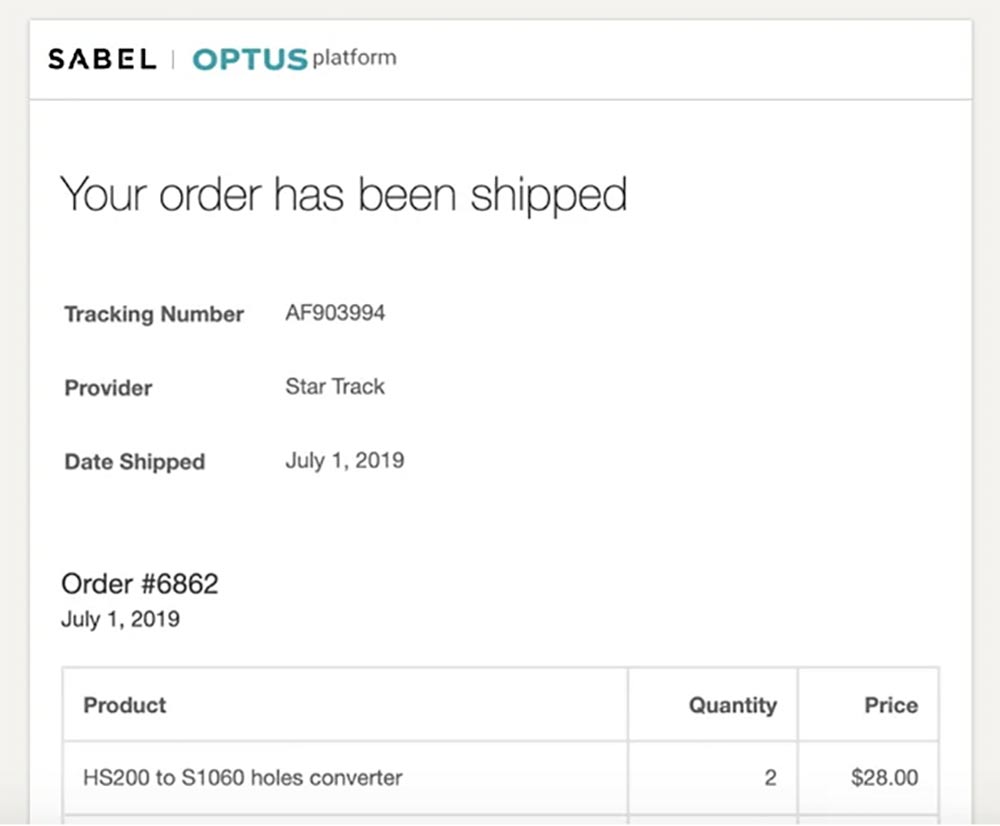Select the 'Your order has been shipped' heading
The image size is (1000, 826).
coord(343,194)
